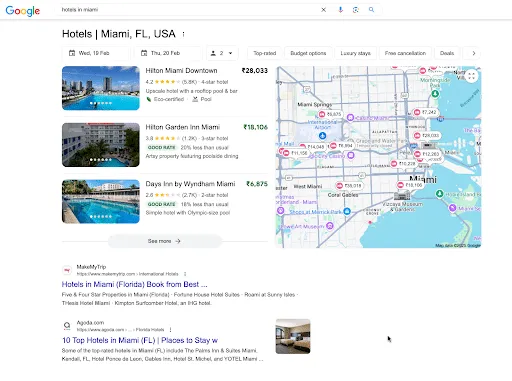Open Hotels in Miami (Florida) MakeMyTrip link
Image resolution: width=512 pixels, height=381 pixels.
tap(134, 284)
